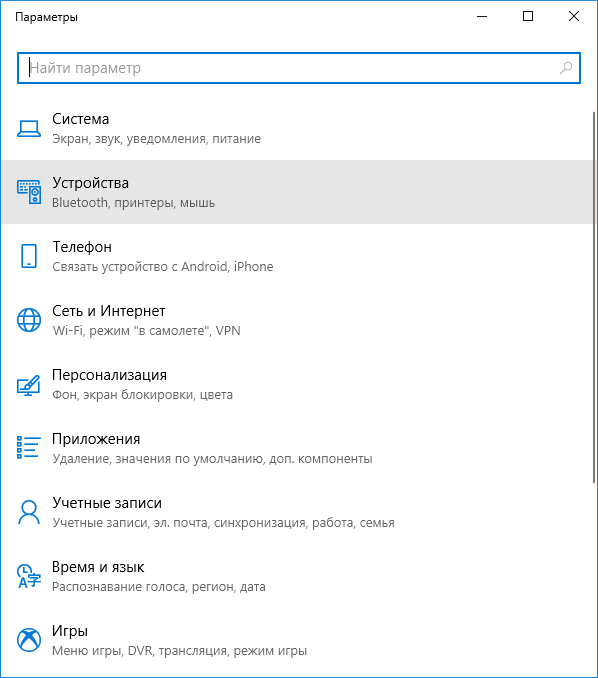Go to Телефон settings

(x=297, y=256)
